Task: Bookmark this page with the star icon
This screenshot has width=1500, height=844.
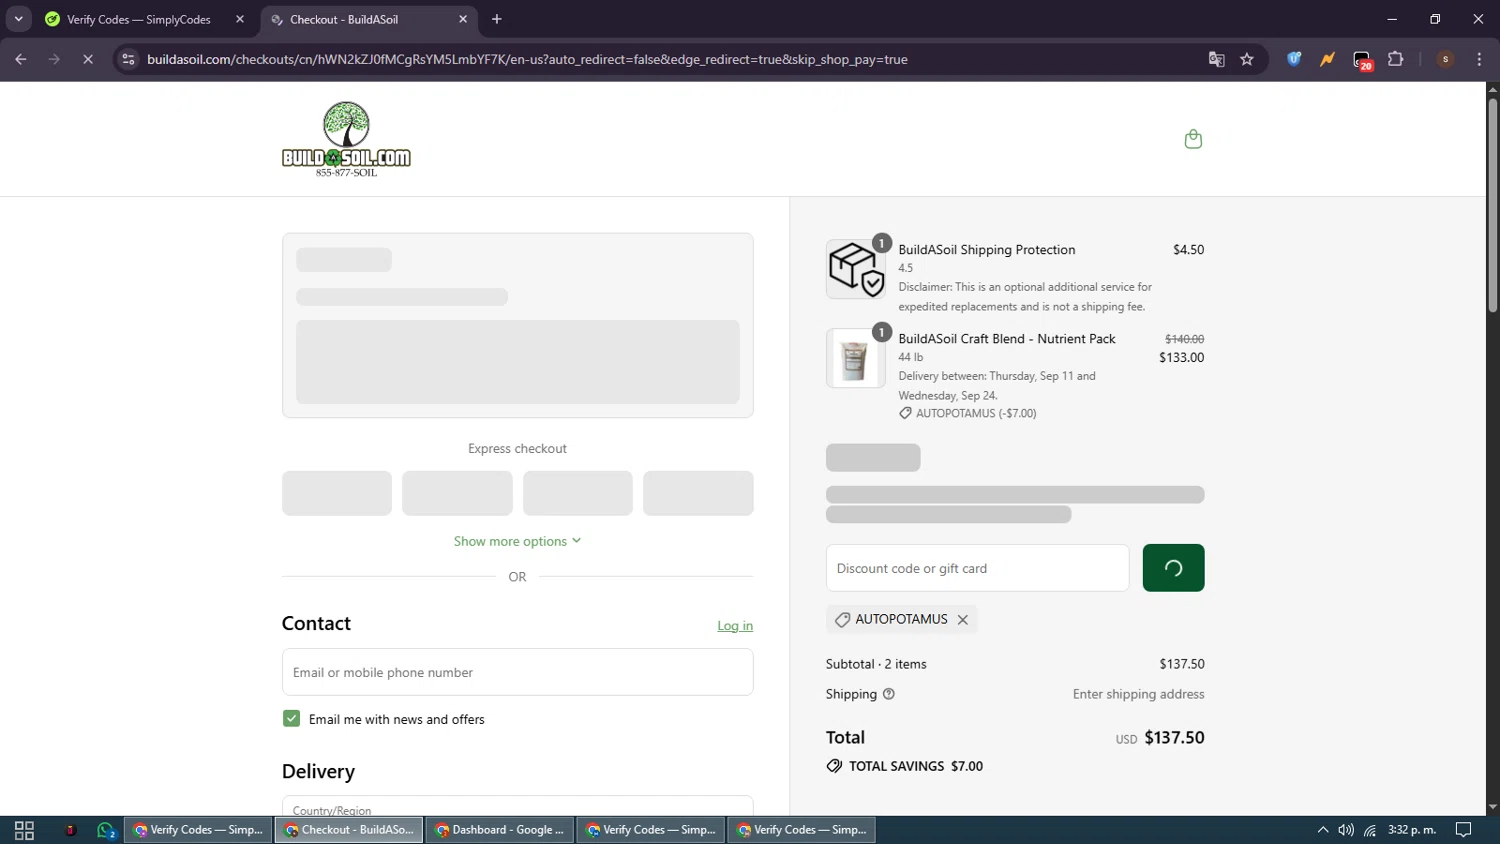Action: point(1247,59)
